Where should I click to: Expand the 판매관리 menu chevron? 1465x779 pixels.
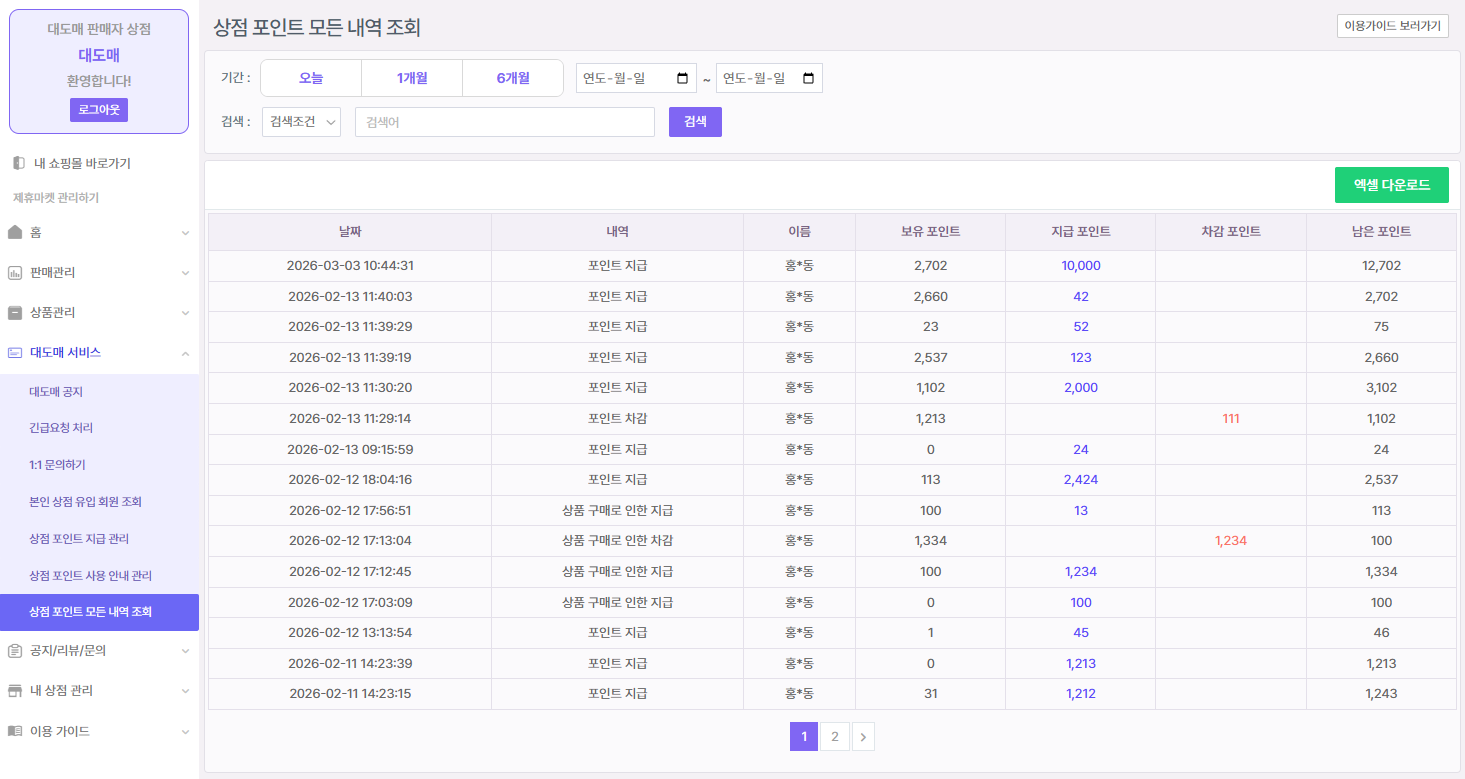click(185, 272)
